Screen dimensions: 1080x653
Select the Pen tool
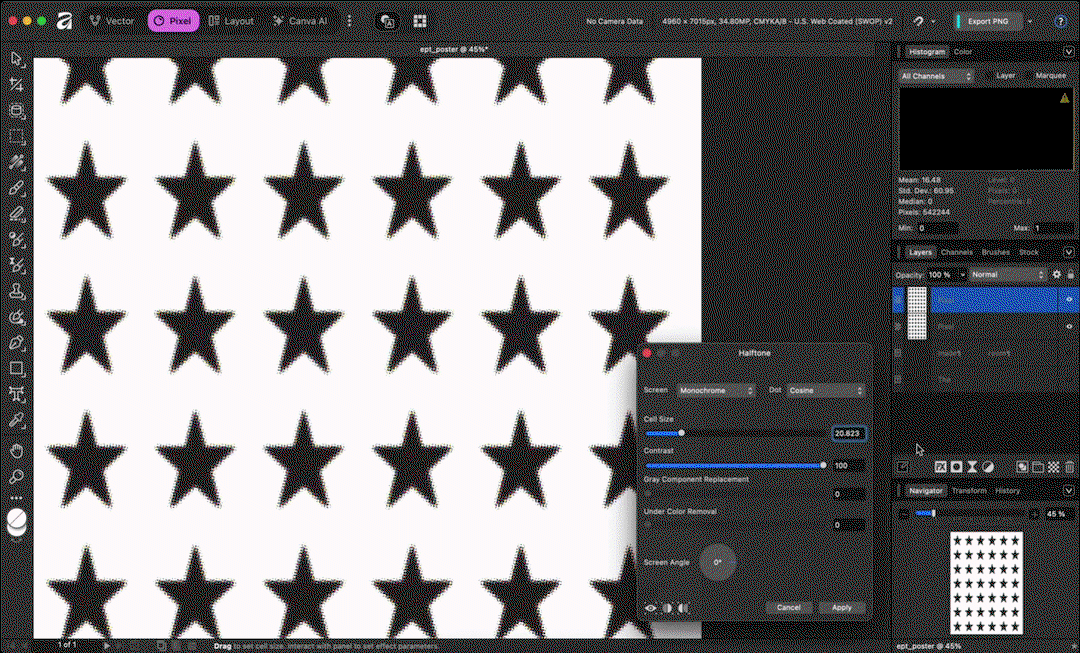click(x=17, y=342)
